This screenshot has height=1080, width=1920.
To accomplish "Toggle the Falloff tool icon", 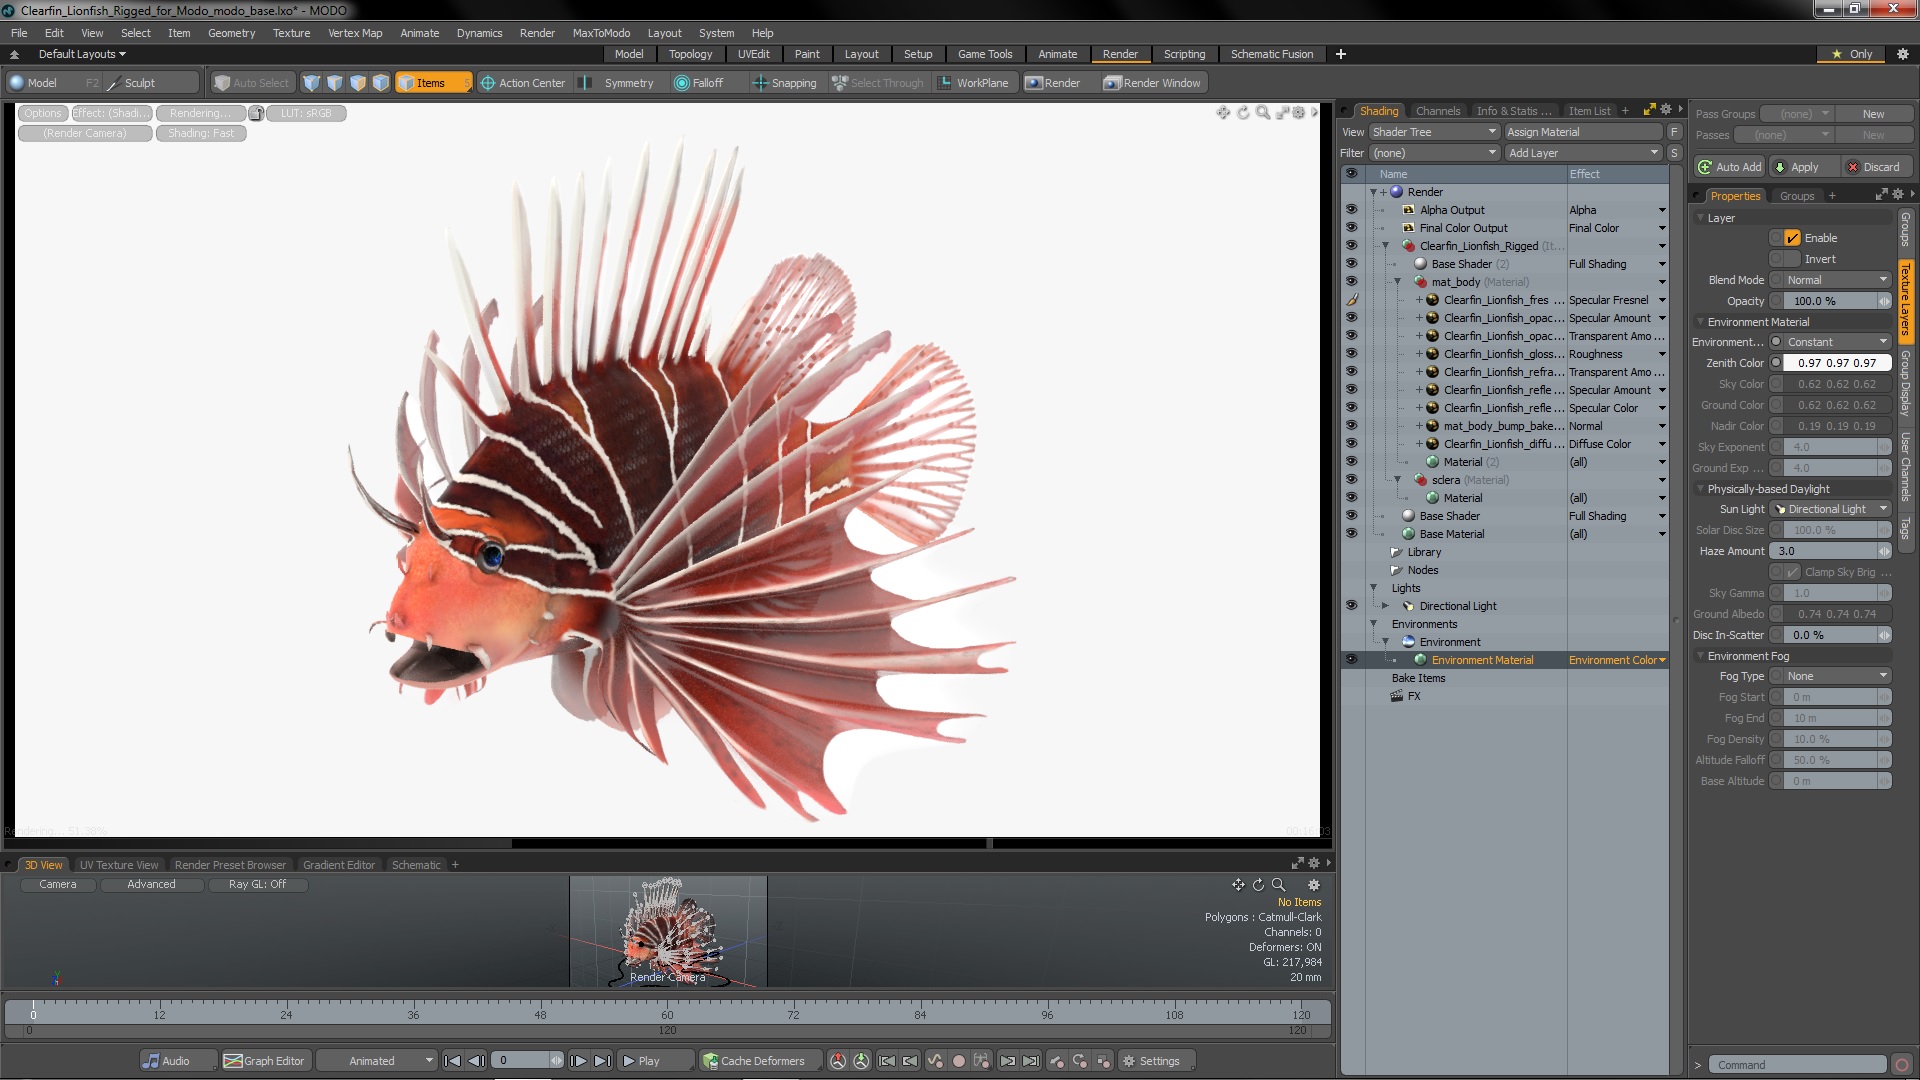I will (682, 83).
